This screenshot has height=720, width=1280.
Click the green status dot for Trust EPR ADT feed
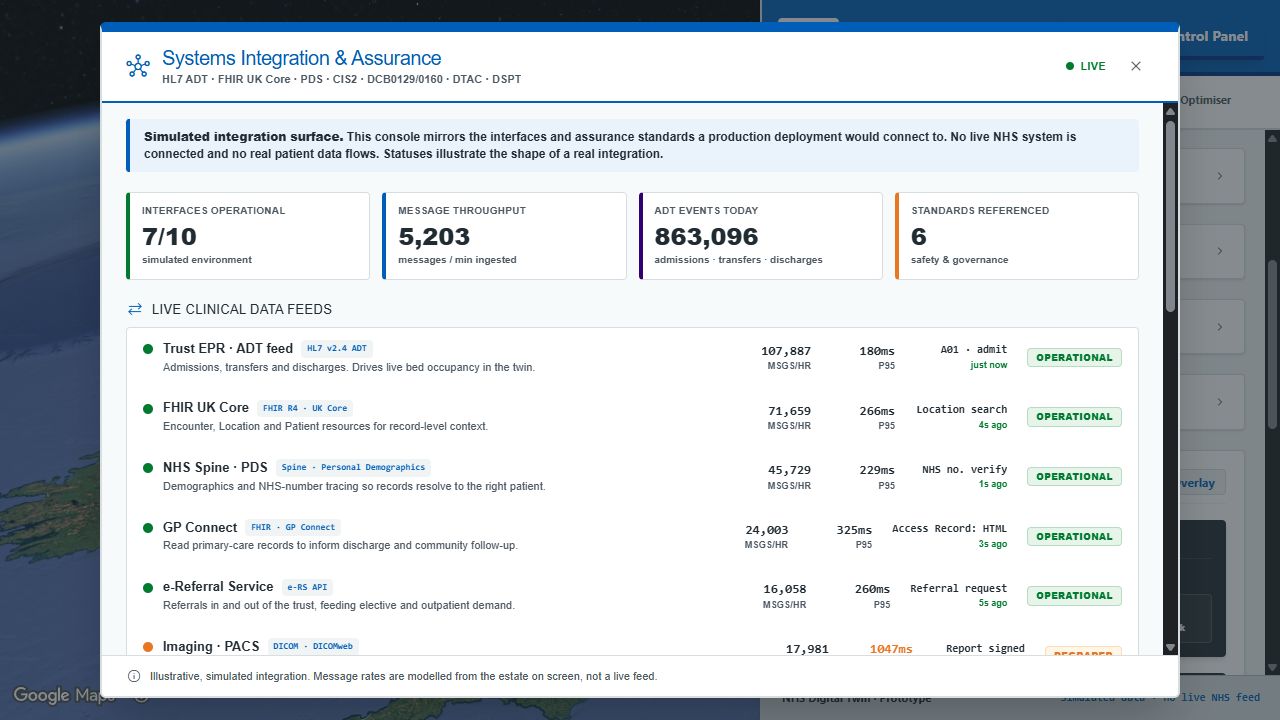point(148,349)
